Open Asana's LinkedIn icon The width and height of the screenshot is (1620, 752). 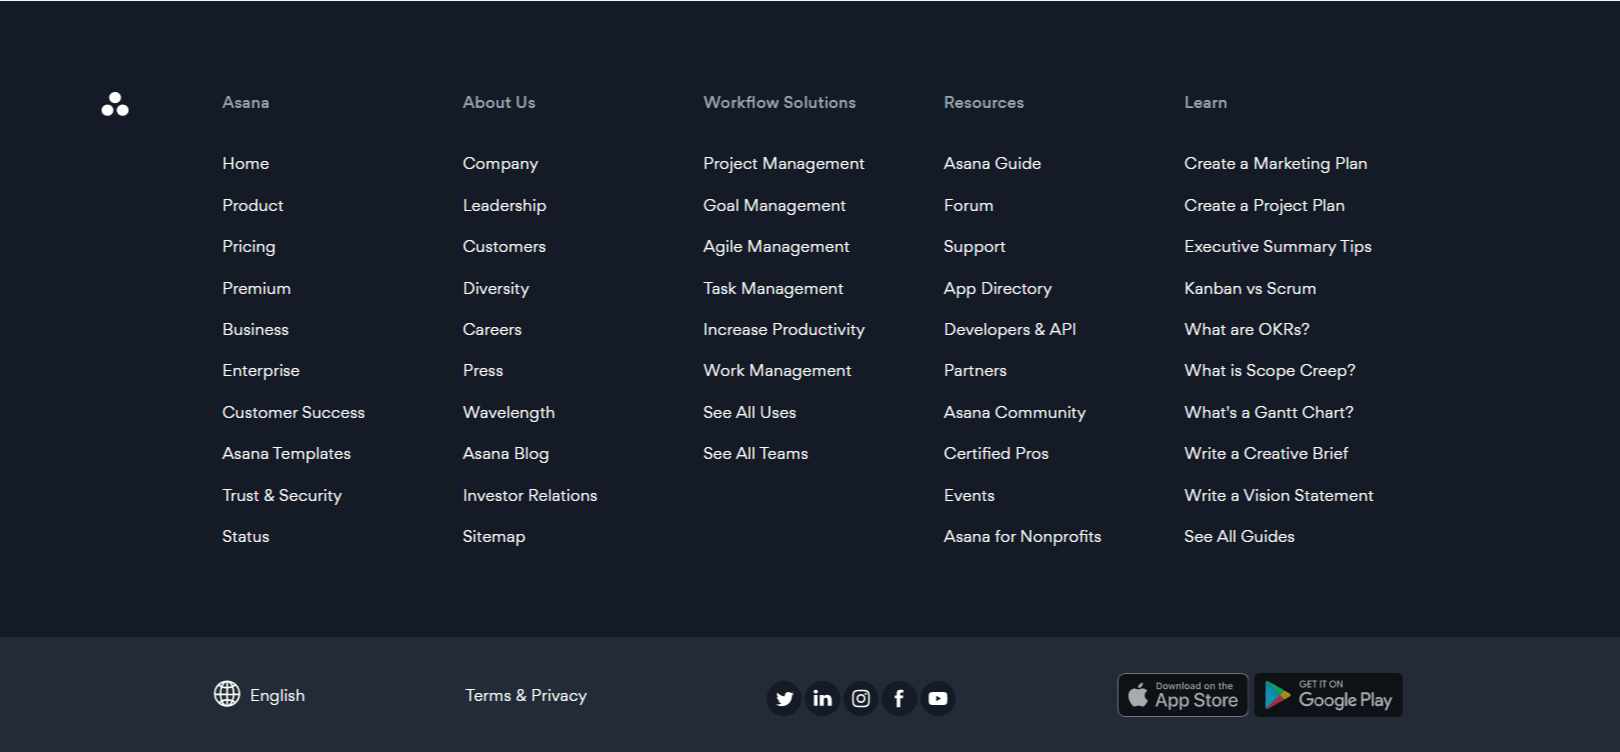[822, 698]
